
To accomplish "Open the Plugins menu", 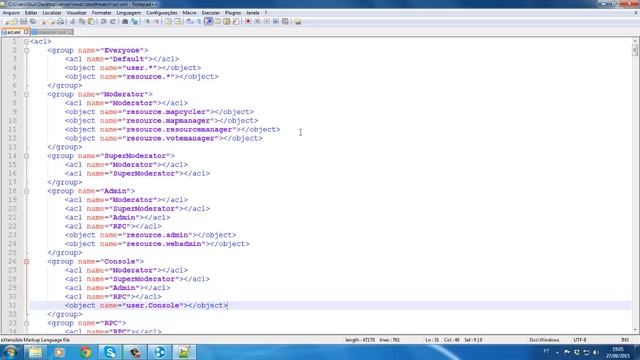I will tap(233, 13).
